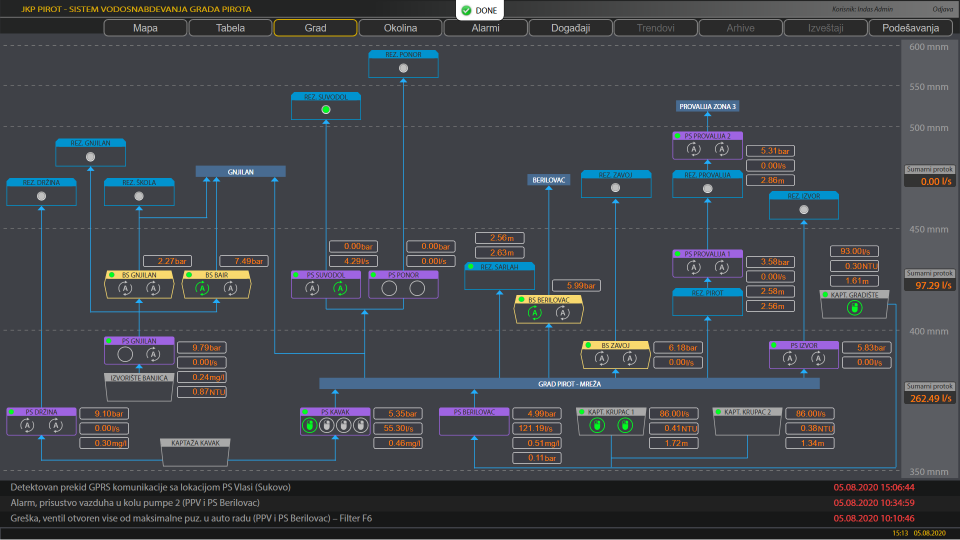Click the first green pump in PS Kavak
Image resolution: width=960 pixels, height=540 pixels.
[x=311, y=426]
